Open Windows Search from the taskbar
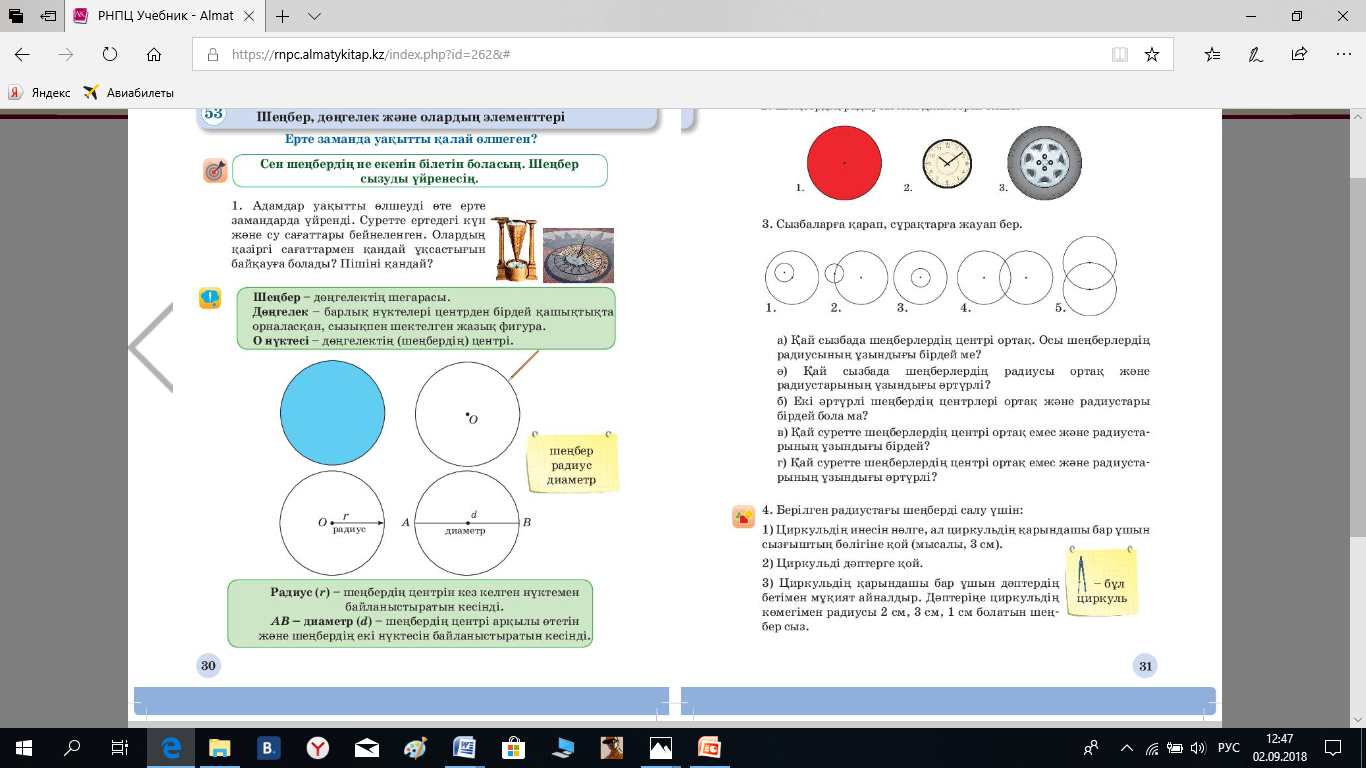1366x768 pixels. pos(72,748)
